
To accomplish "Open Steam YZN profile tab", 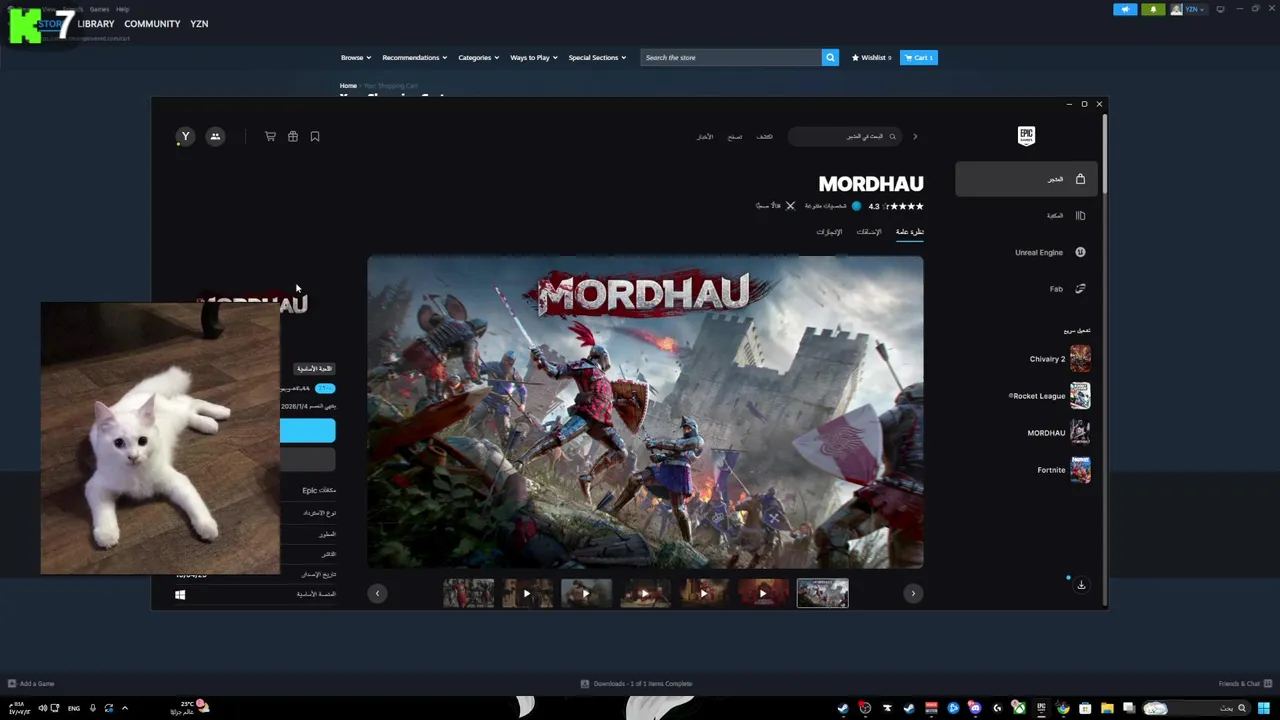I will (199, 24).
